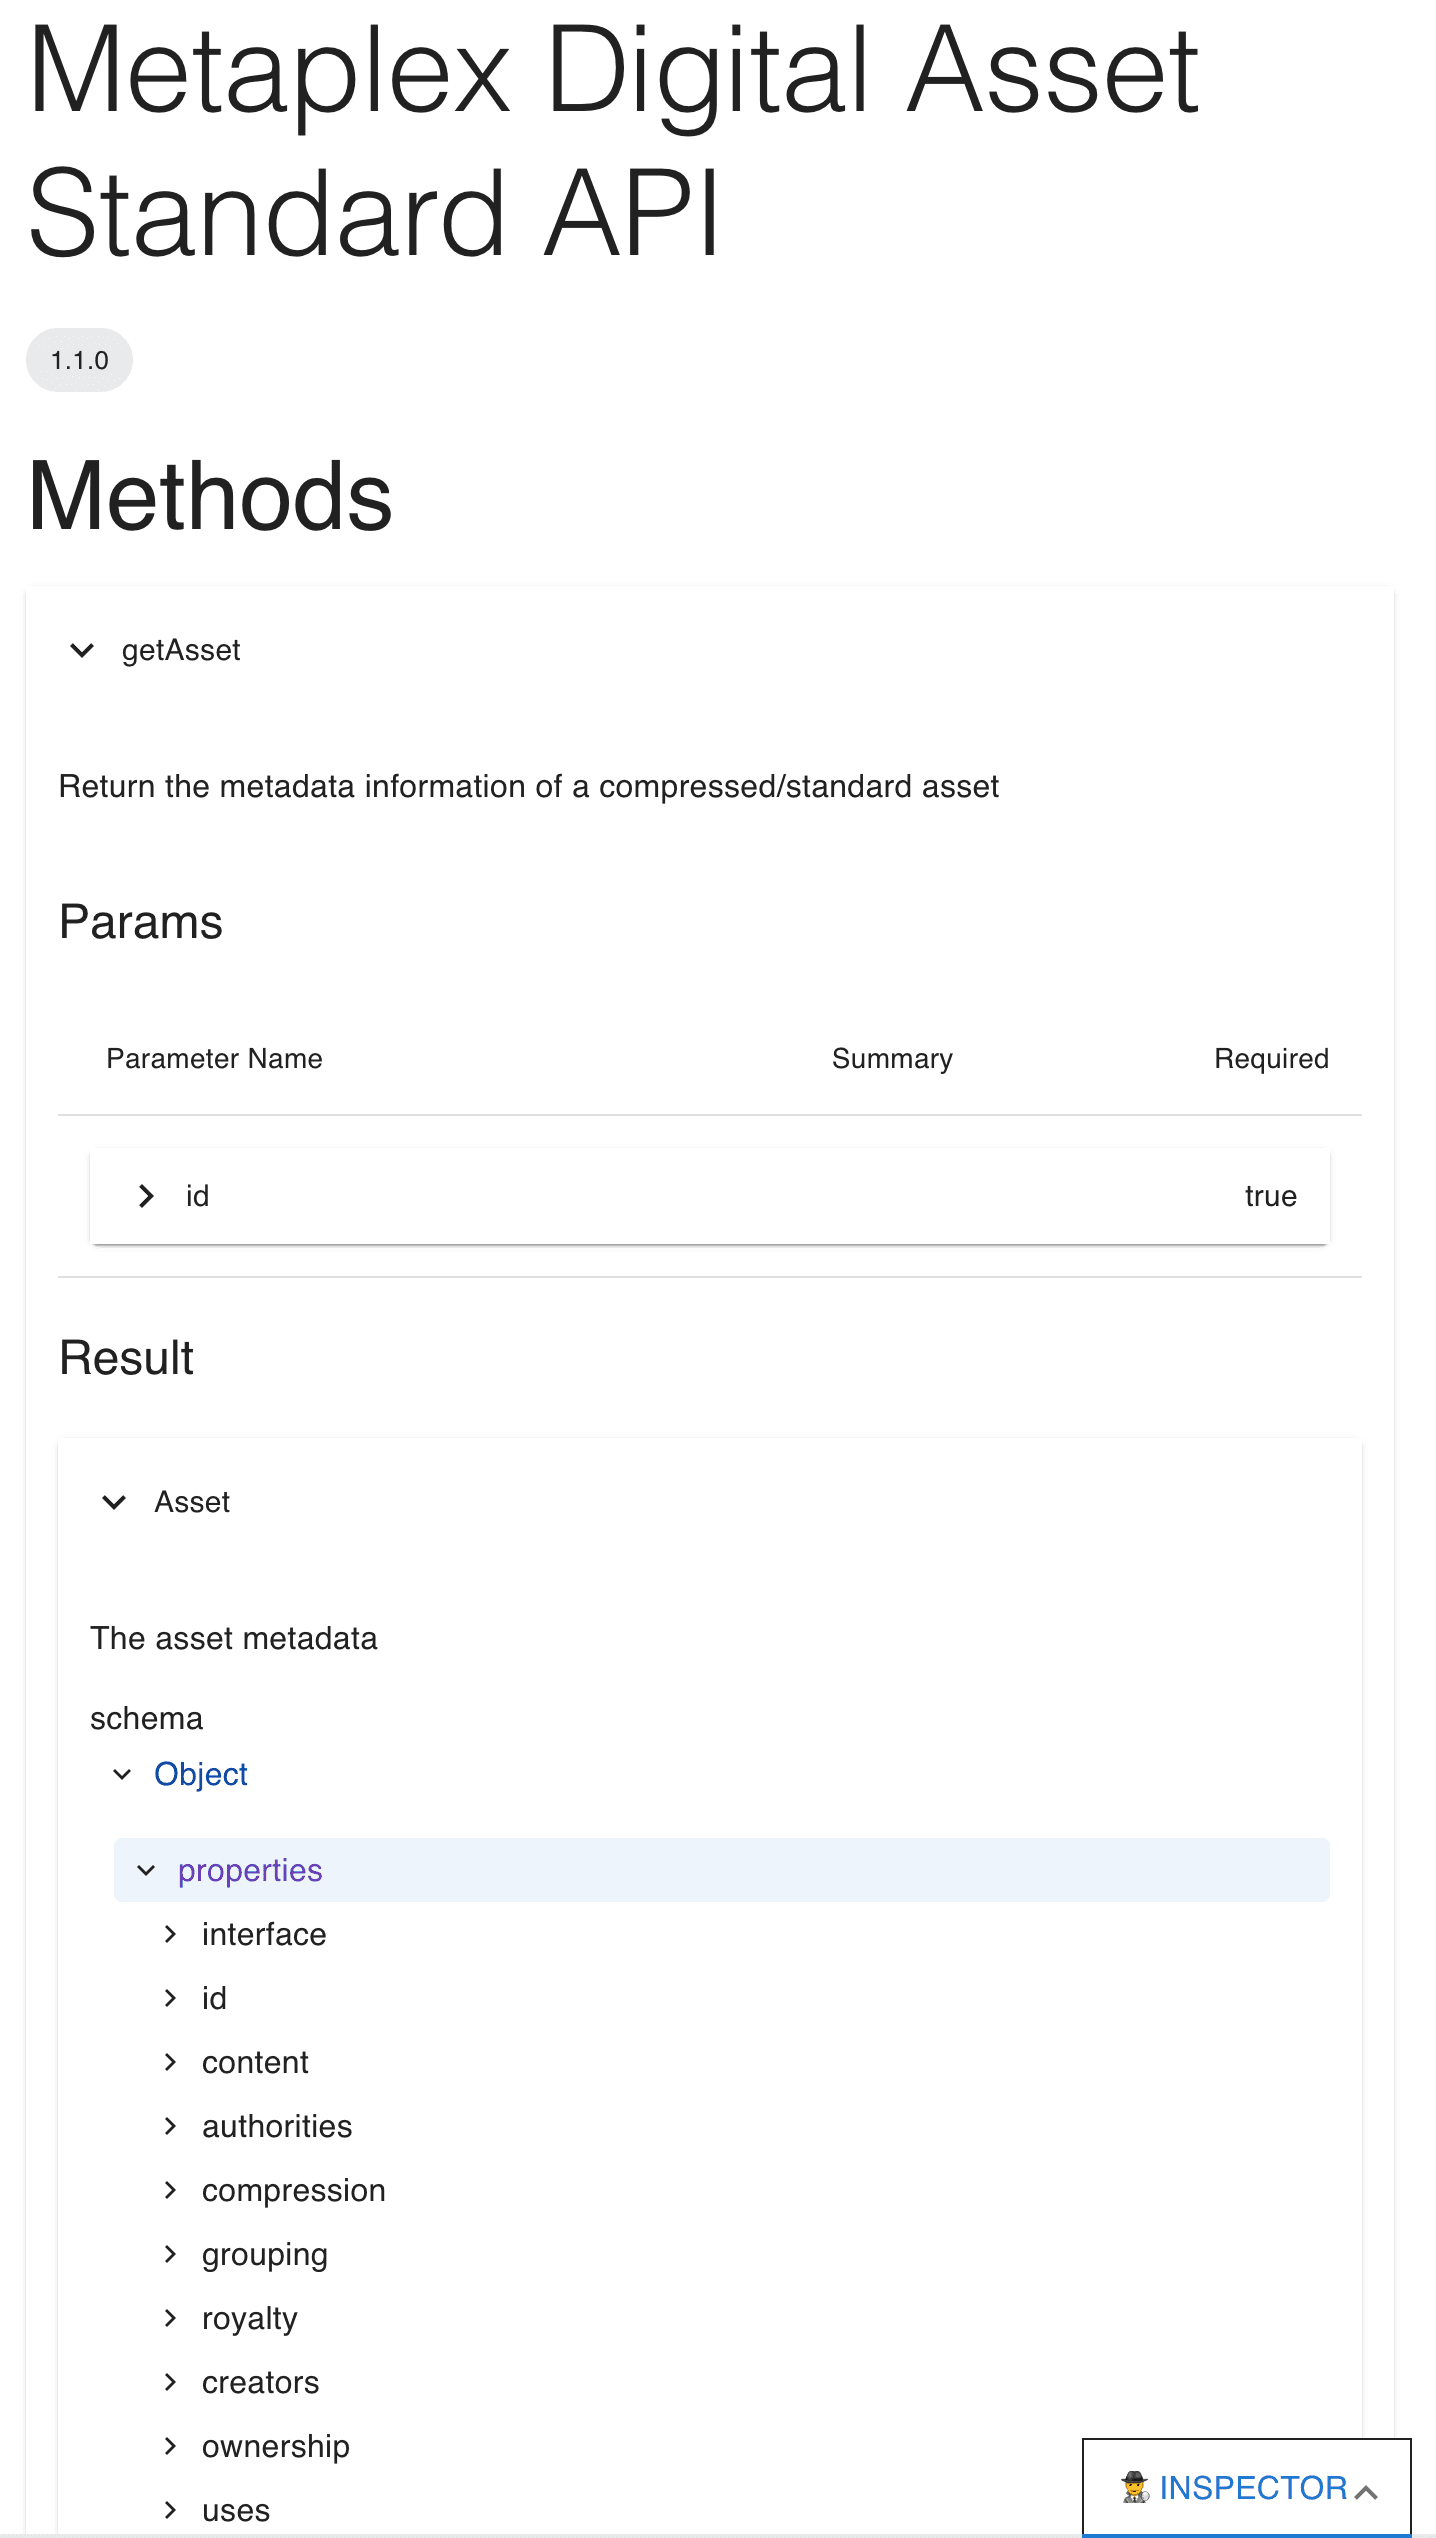
Task: Open the Inspector panel
Action: (x=1252, y=2488)
